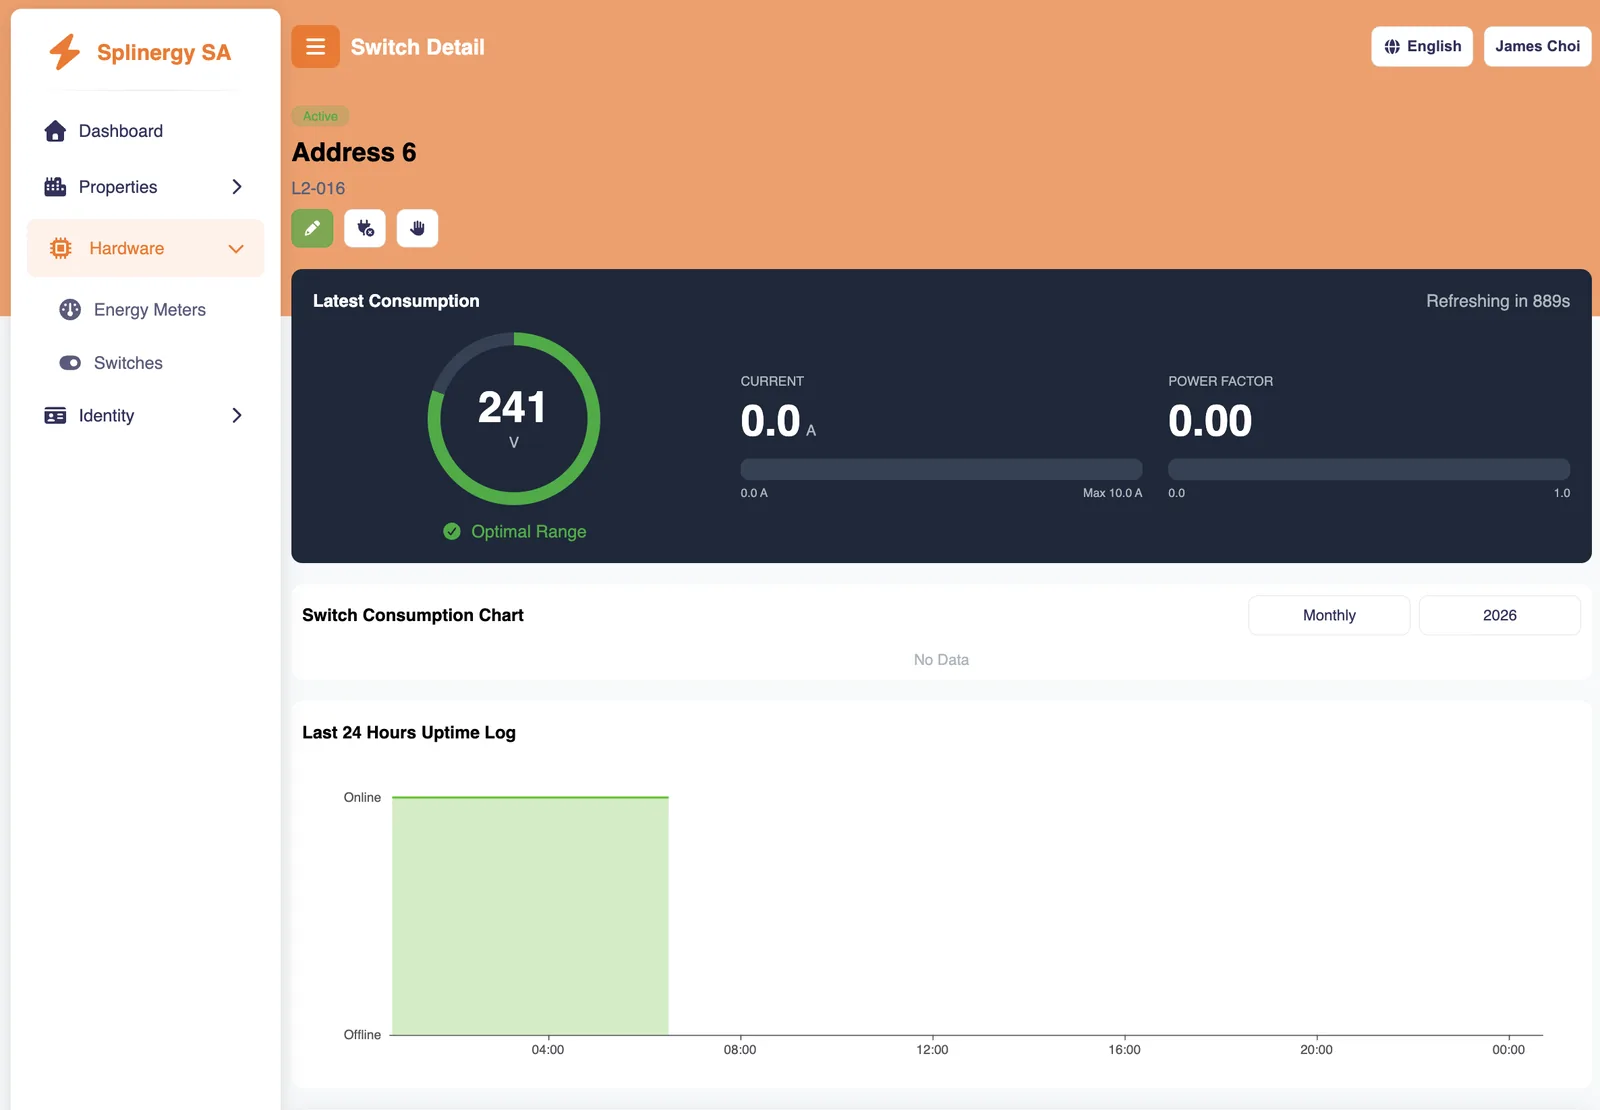Click the Switch Consumption Chart heading
Screen dimensions: 1600x1110
click(x=413, y=615)
